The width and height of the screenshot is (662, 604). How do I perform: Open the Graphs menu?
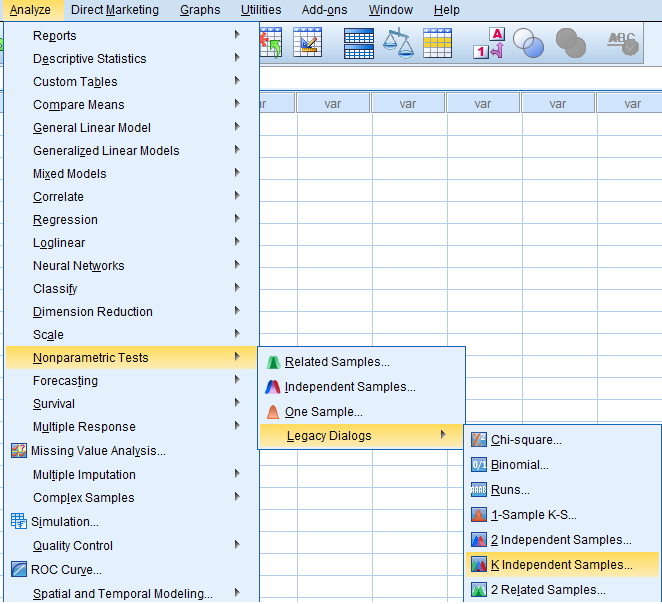tap(200, 10)
